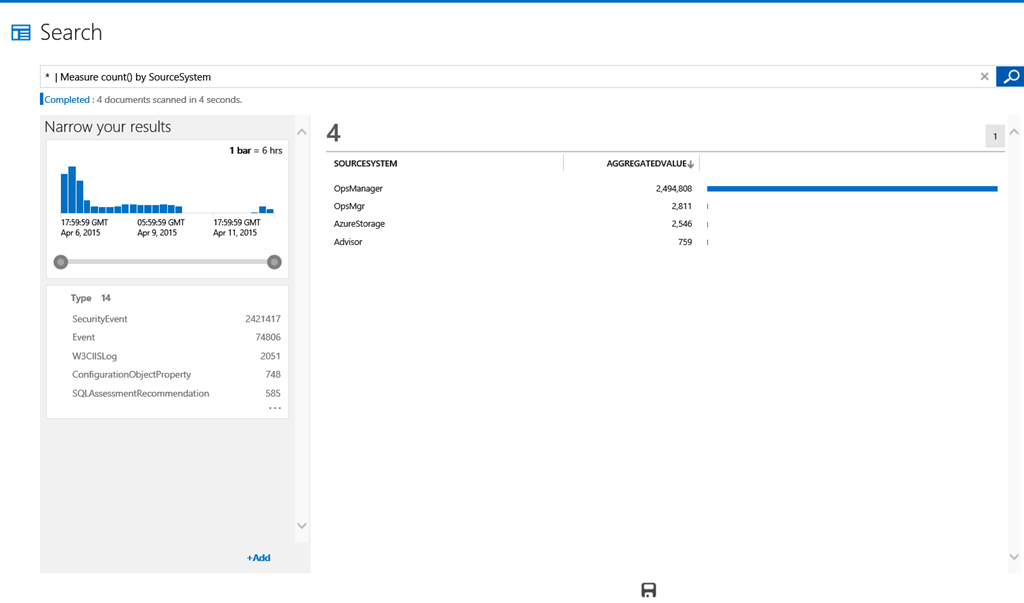Filter by SQLAssessmentRecommendation type
Image resolution: width=1024 pixels, height=603 pixels.
click(141, 393)
